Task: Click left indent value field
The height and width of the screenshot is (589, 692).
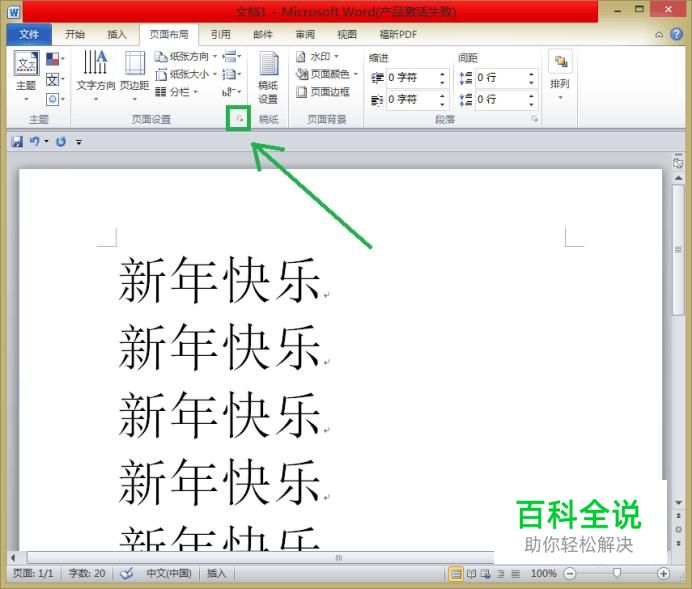Action: click(412, 78)
